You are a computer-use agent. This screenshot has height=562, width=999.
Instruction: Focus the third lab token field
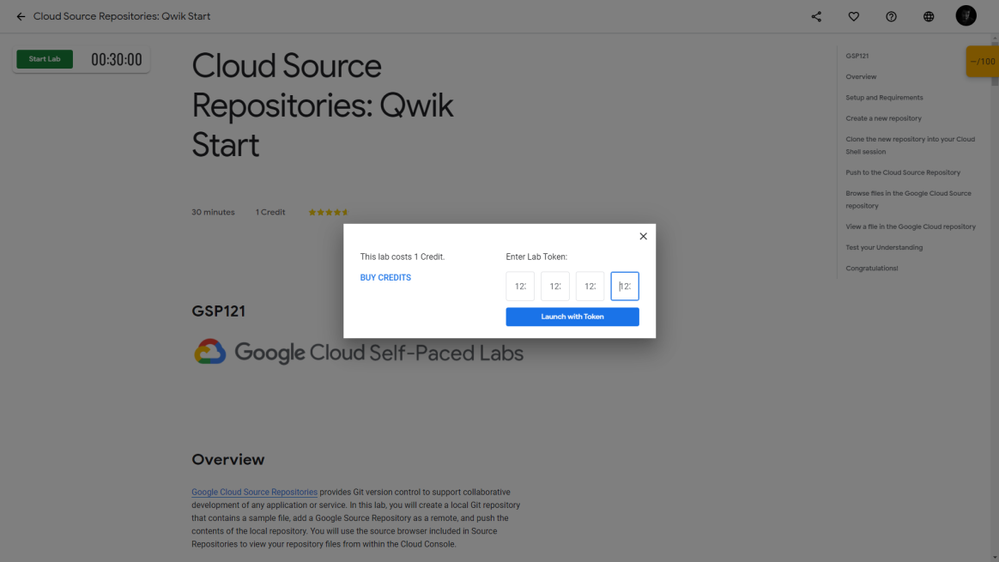click(x=590, y=286)
